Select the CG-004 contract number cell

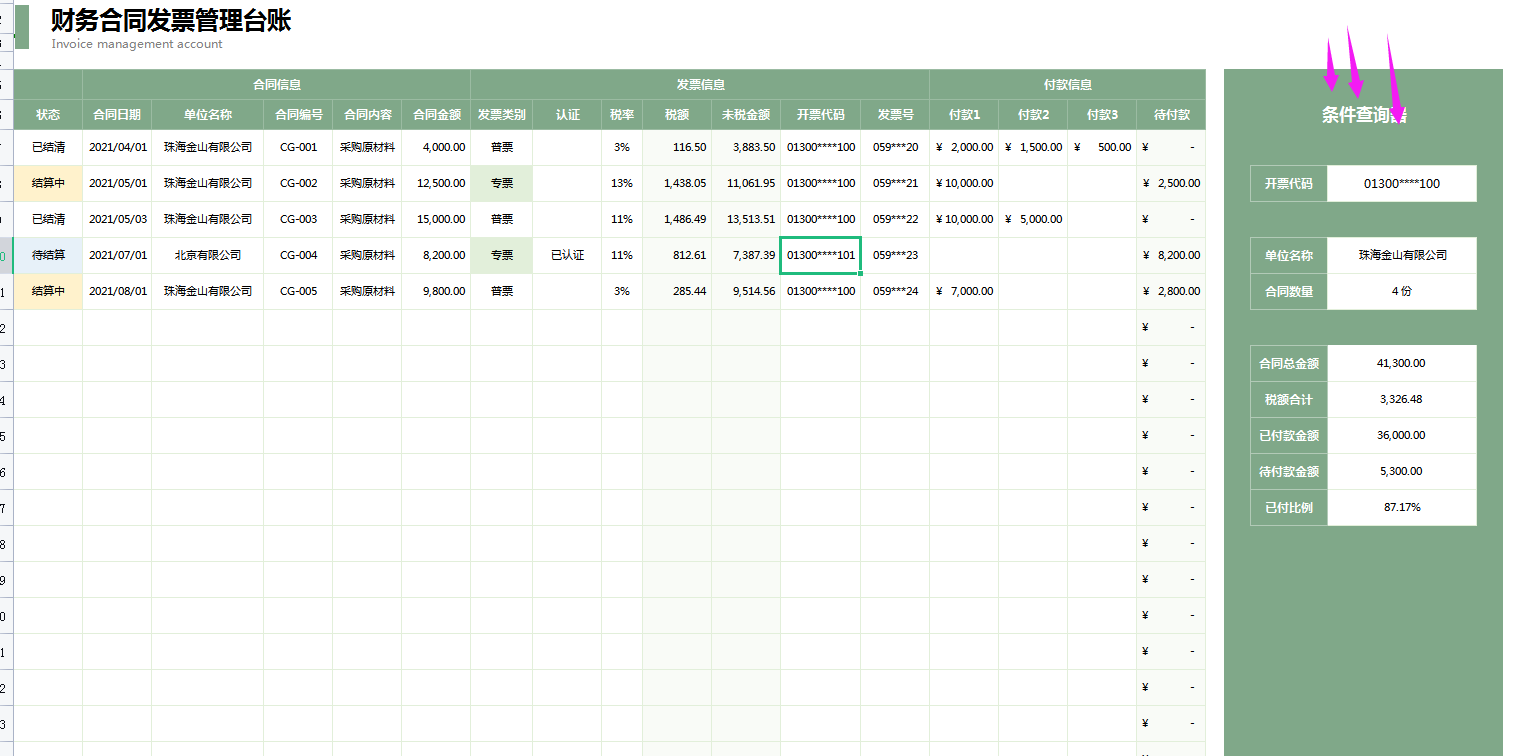[x=298, y=255]
